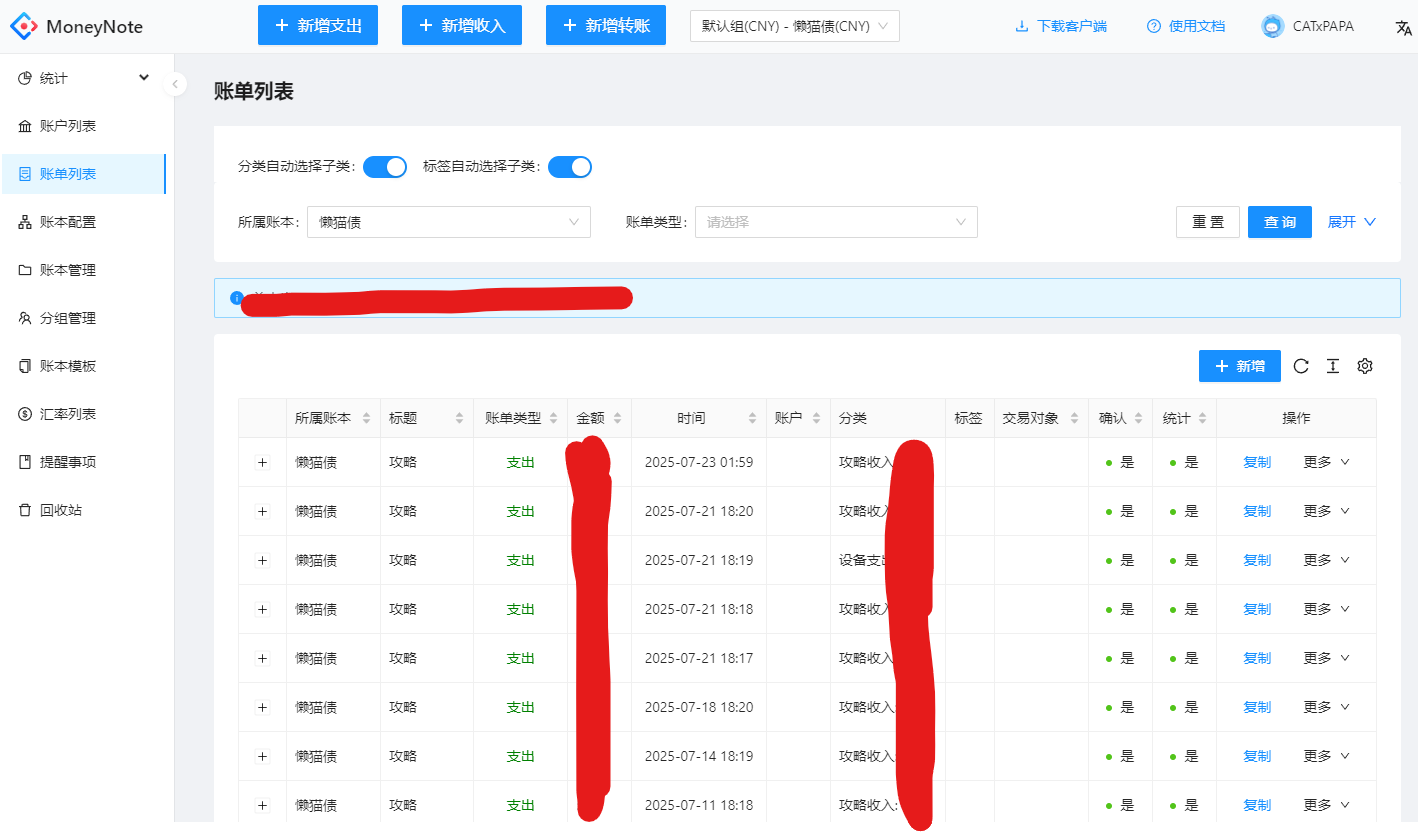Viewport: 1418px width, 833px height.
Task: Click the refresh icon above the table
Action: (1301, 366)
